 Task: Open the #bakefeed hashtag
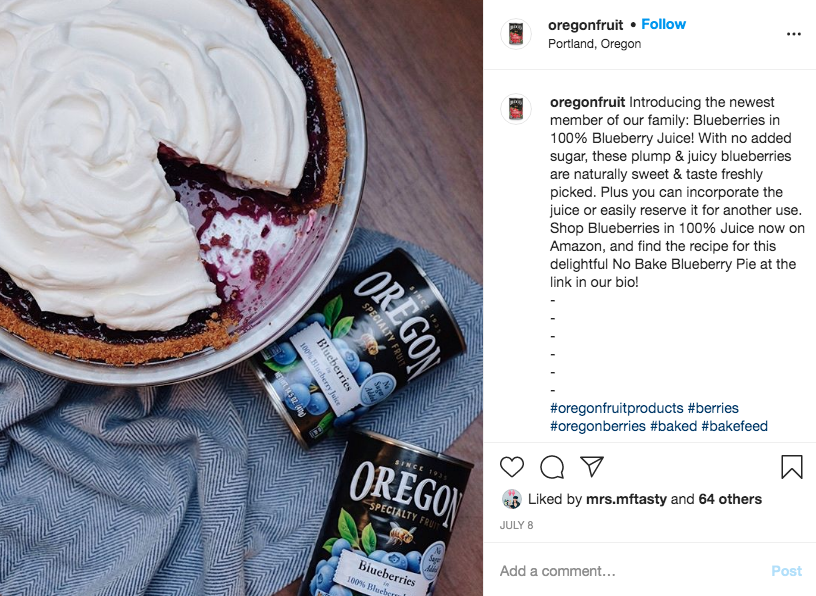(734, 426)
